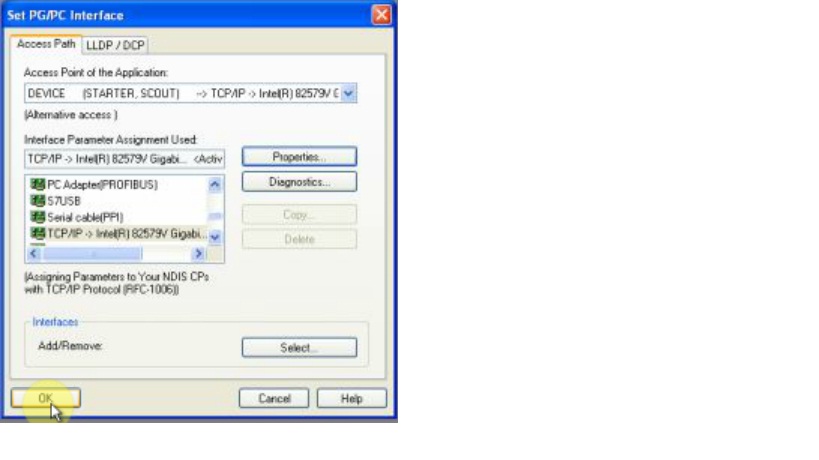The image size is (819, 460).
Task: Click the Cancel button
Action: 274,398
